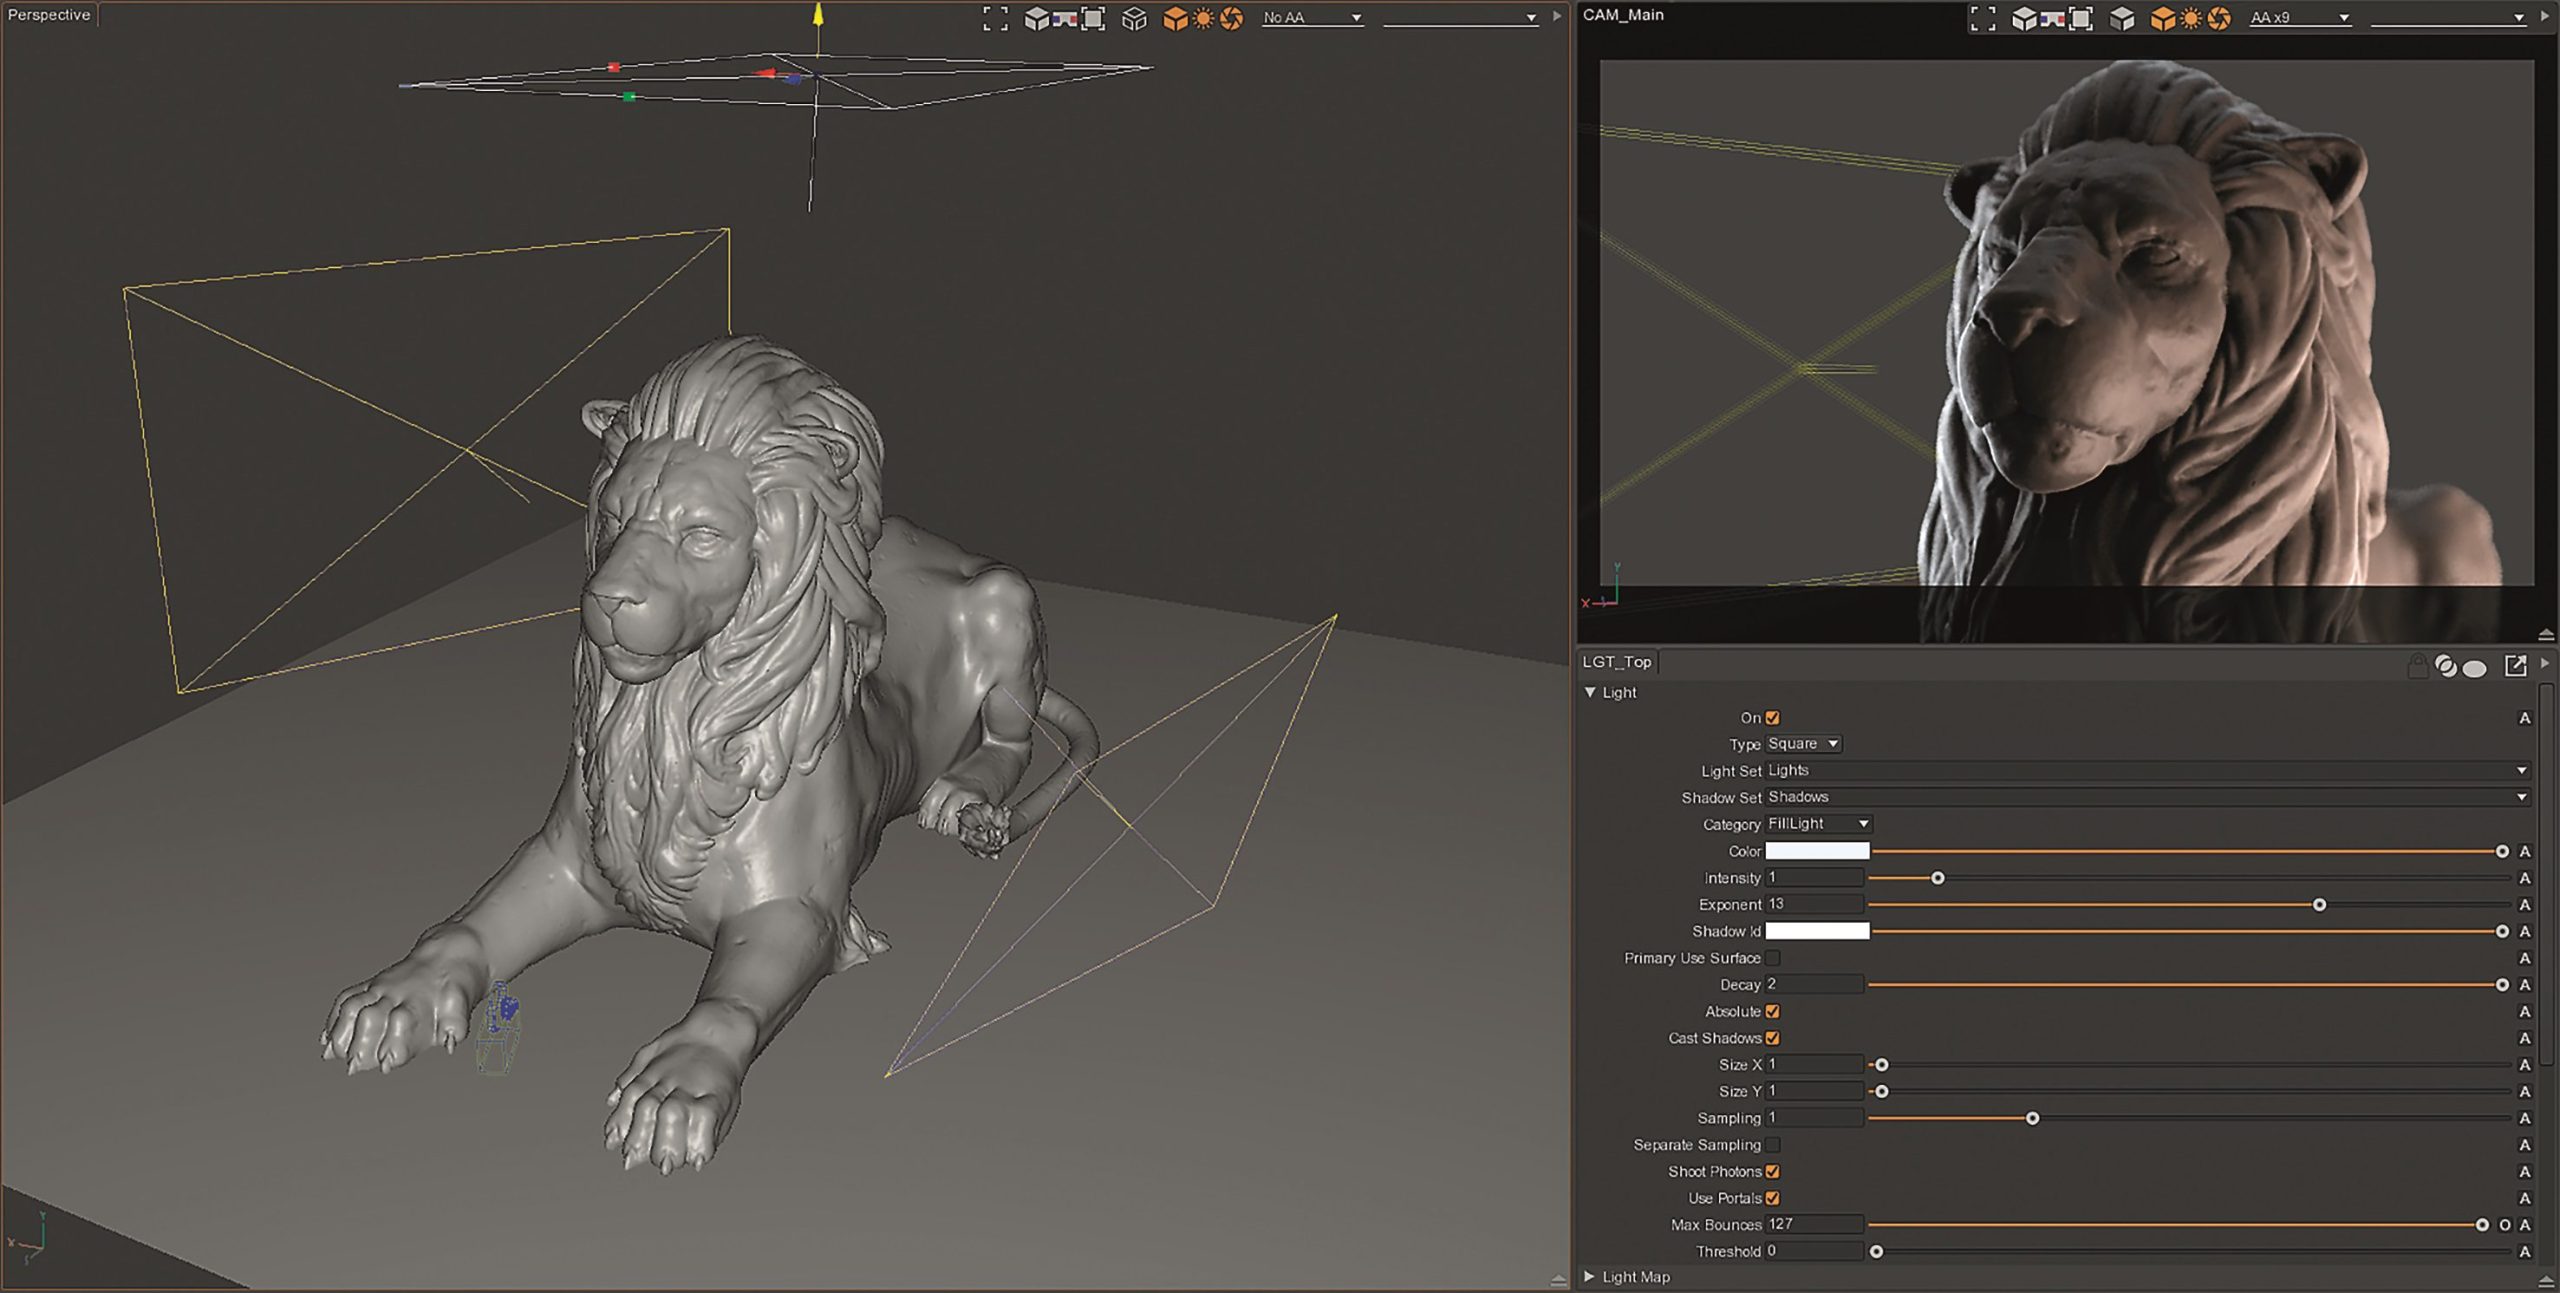Click the A button beside Intensity
The image size is (2560, 1293).
point(2524,878)
